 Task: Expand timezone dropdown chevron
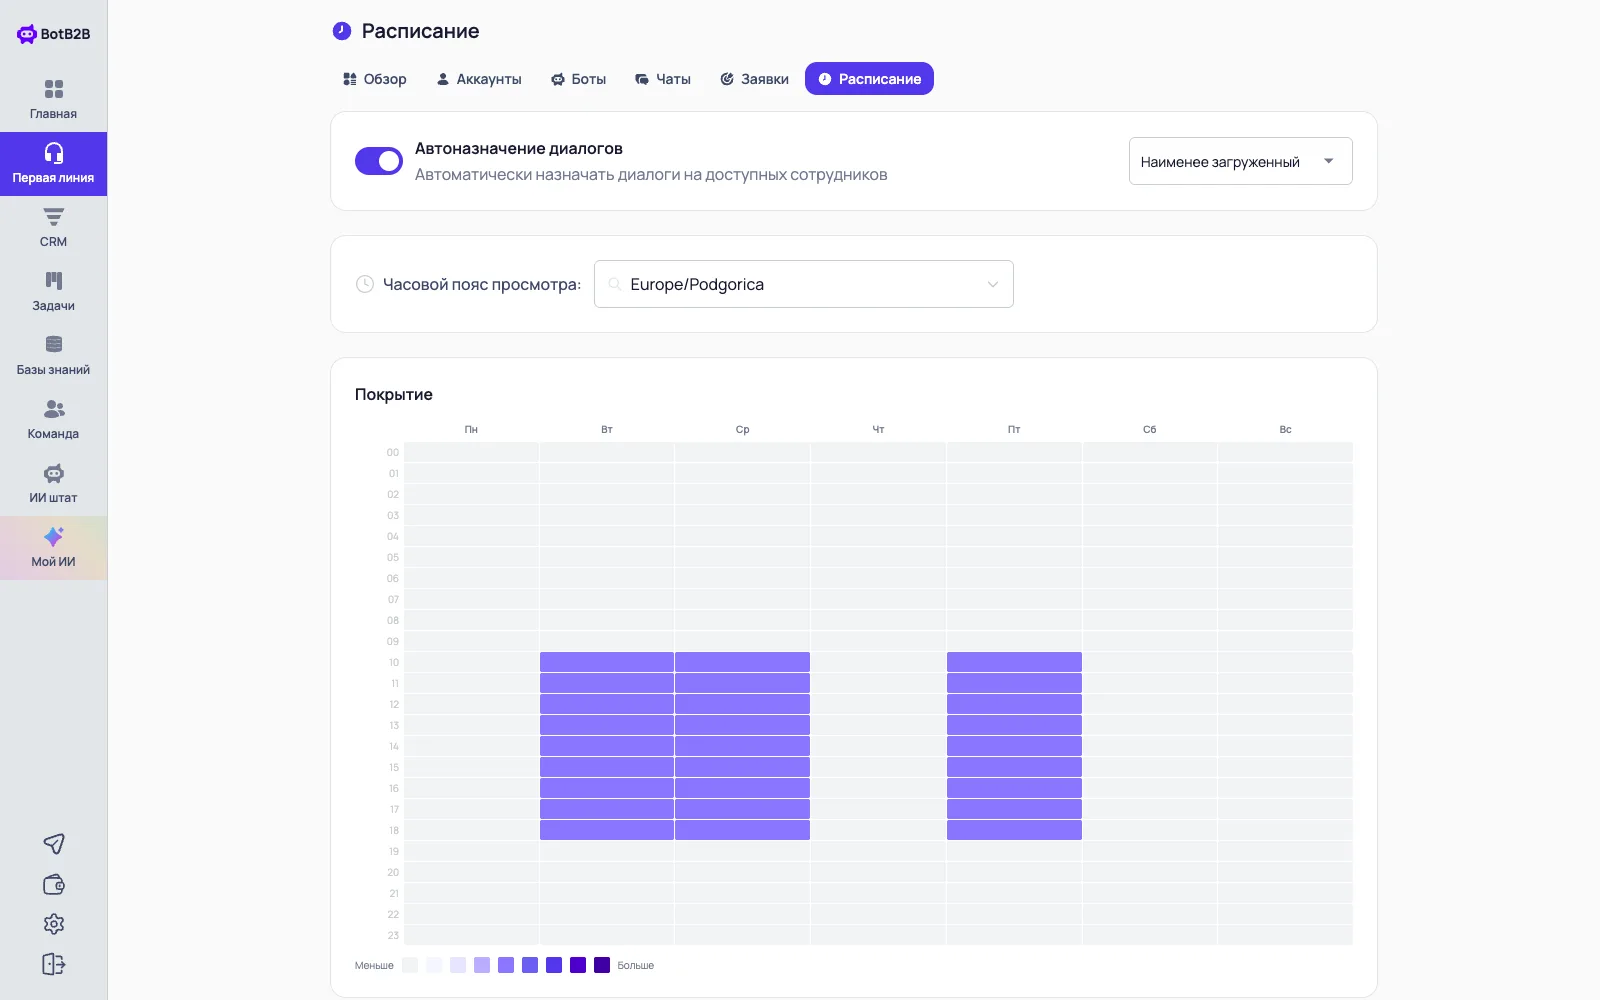[x=993, y=284]
